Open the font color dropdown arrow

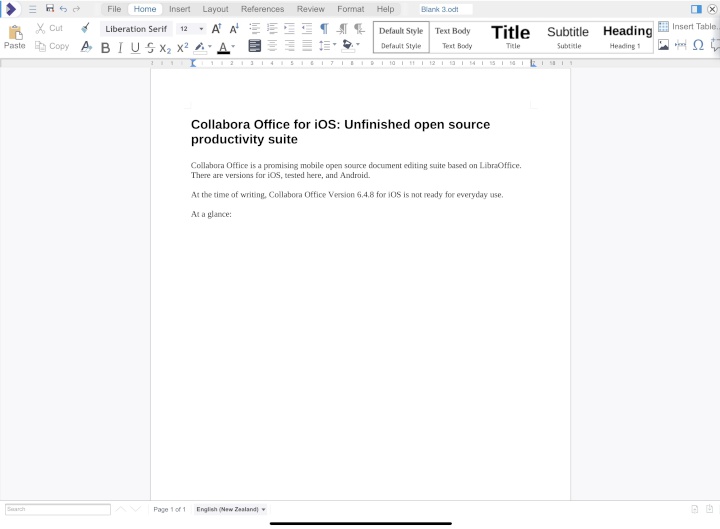tap(233, 46)
